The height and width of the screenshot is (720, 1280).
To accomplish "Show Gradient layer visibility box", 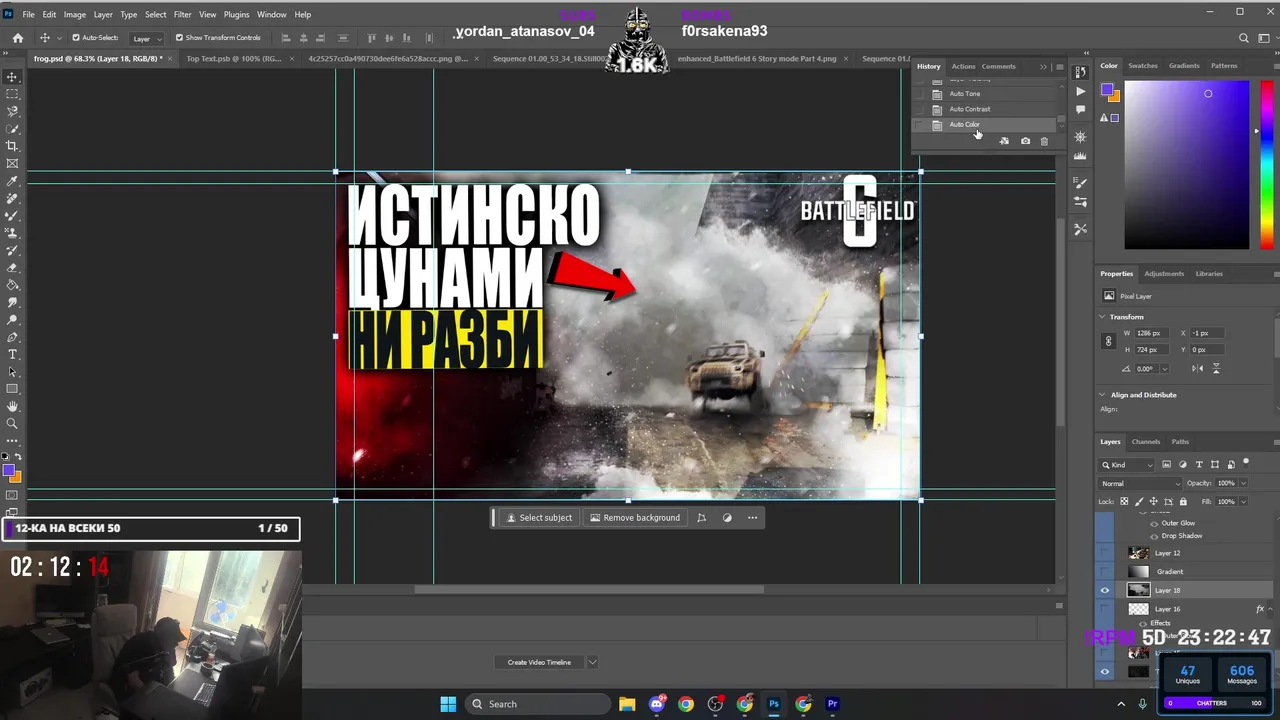I will pos(1105,572).
